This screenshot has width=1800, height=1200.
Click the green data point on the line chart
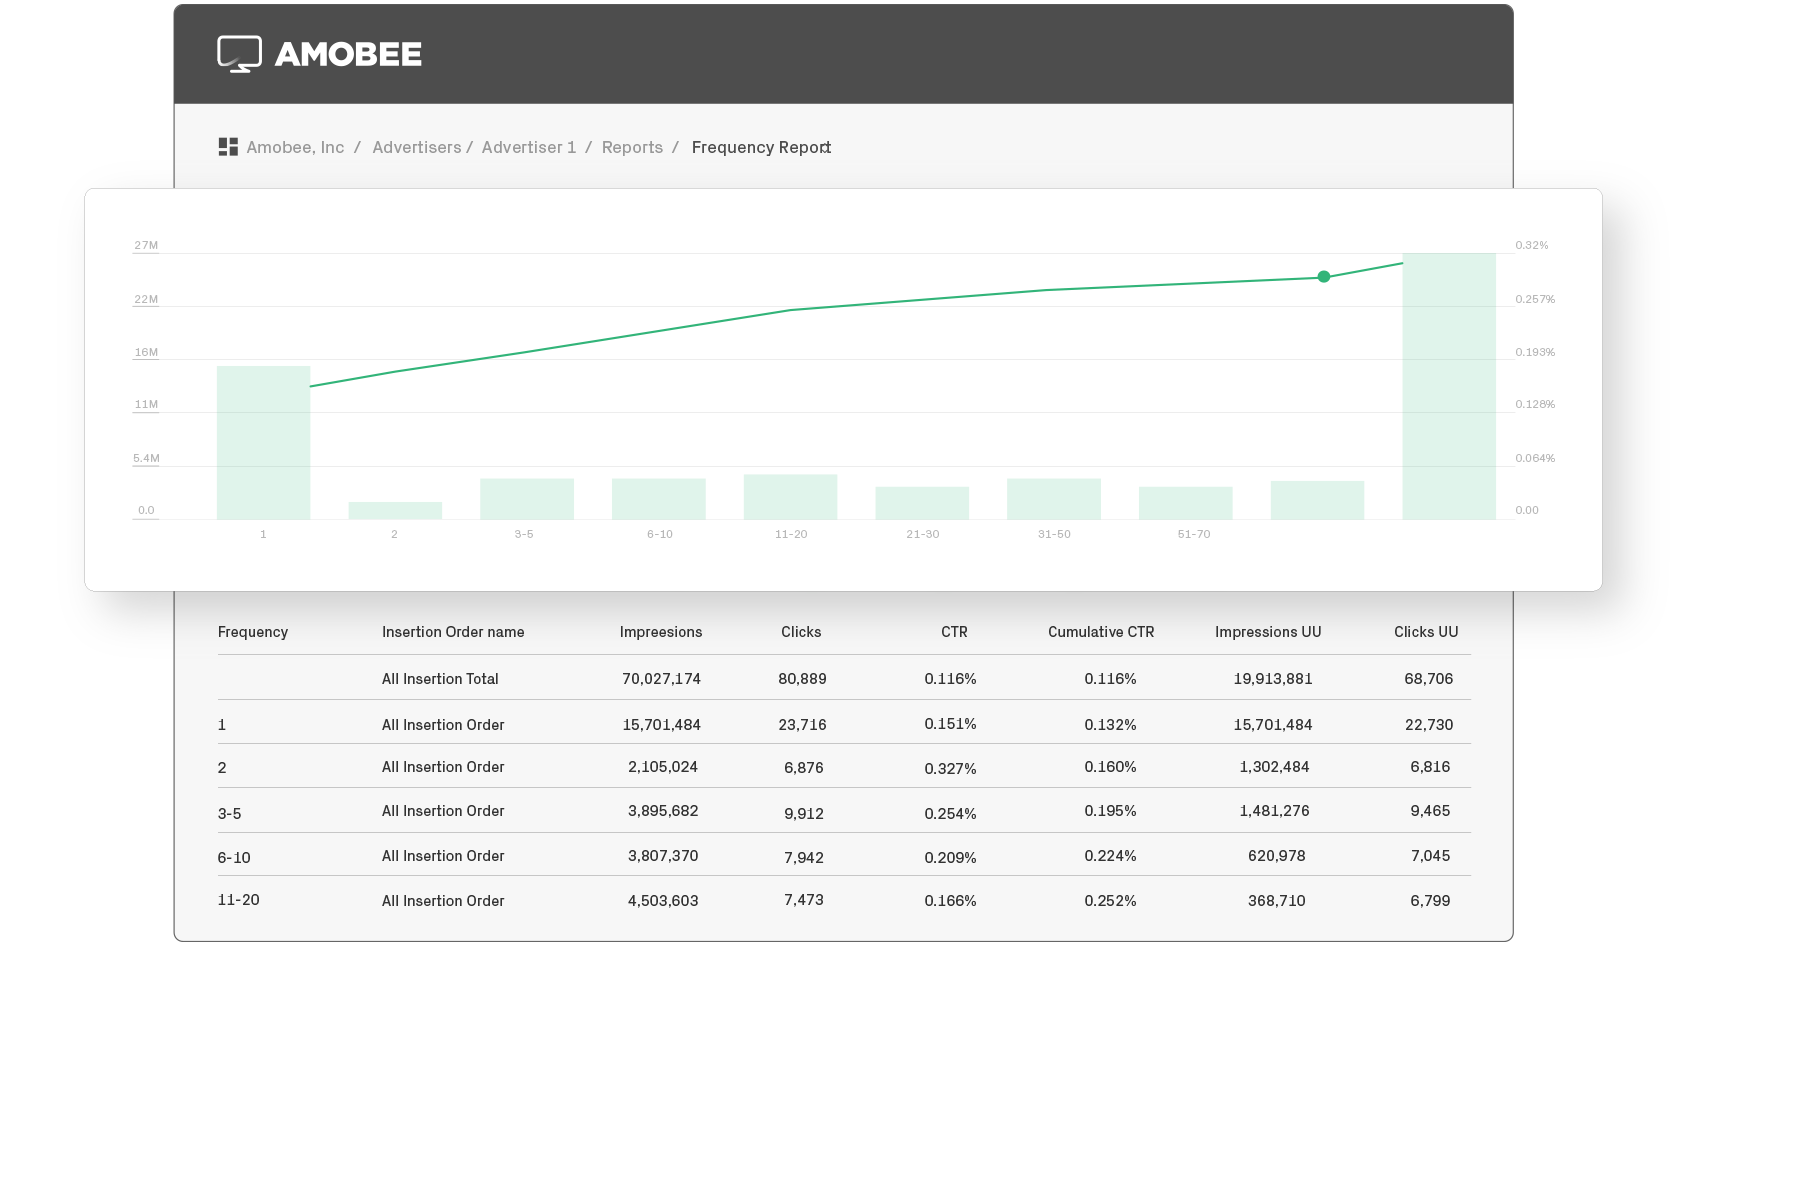click(1323, 276)
